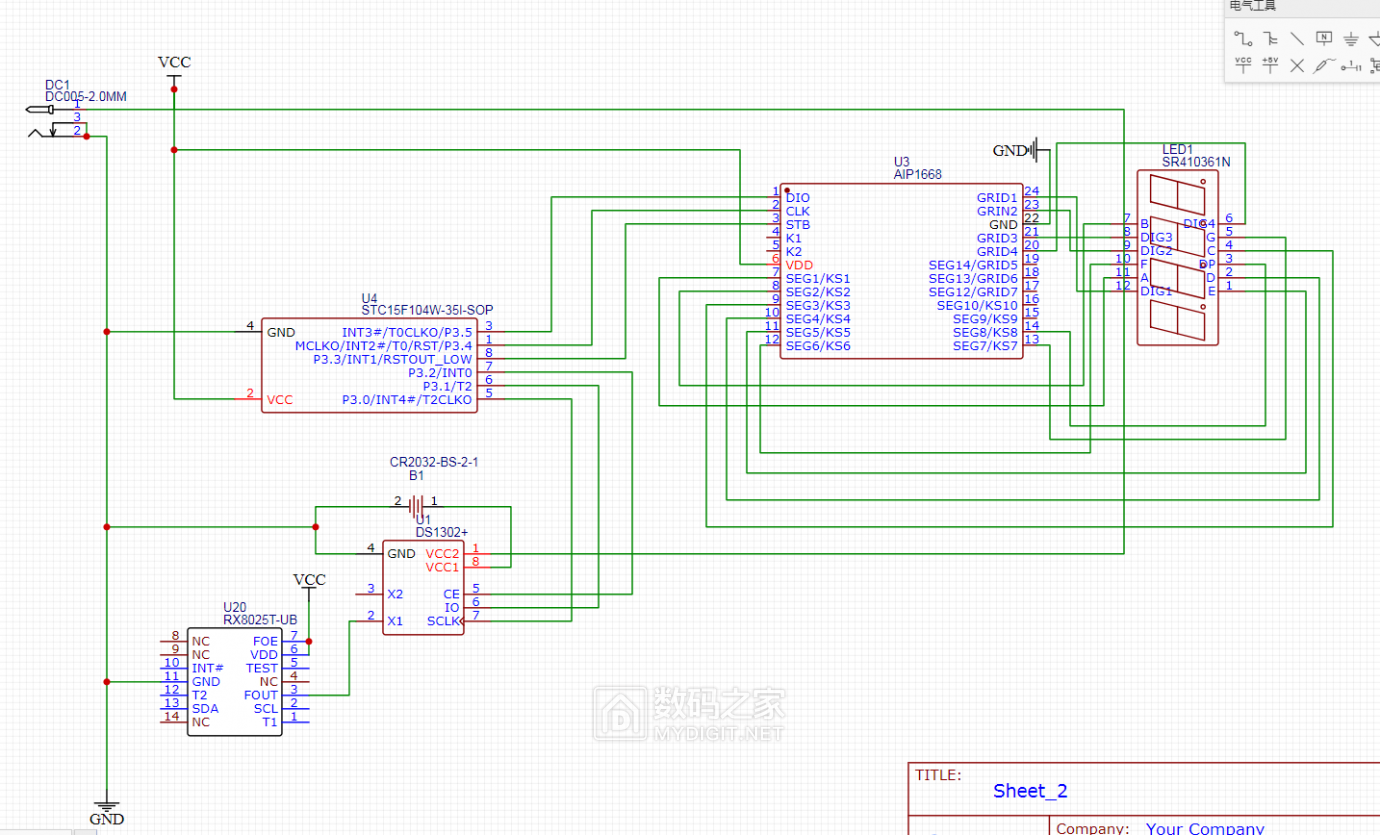Select the DC1 power jack symbol
This screenshot has width=1380, height=835.
point(55,120)
